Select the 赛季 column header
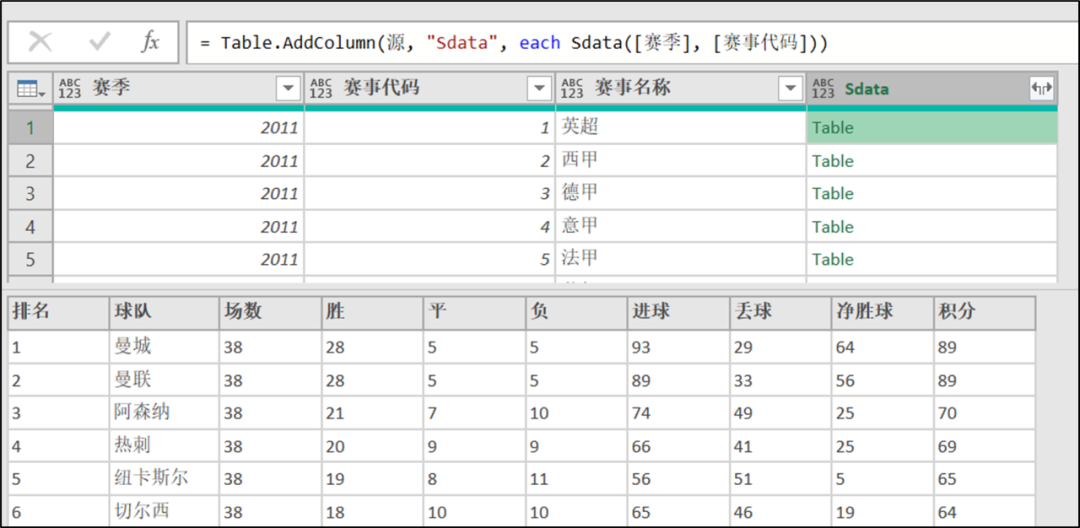The width and height of the screenshot is (1080, 528). [179, 89]
